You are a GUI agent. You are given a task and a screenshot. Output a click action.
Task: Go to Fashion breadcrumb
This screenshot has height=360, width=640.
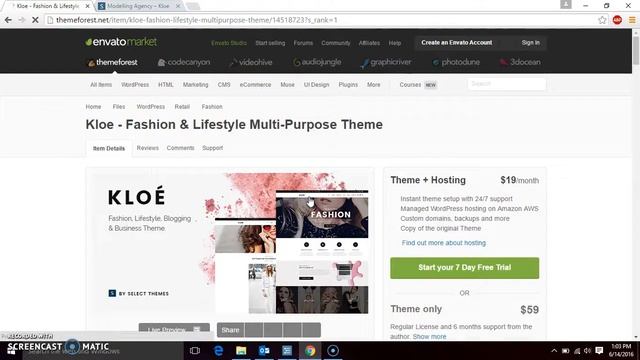(212, 107)
